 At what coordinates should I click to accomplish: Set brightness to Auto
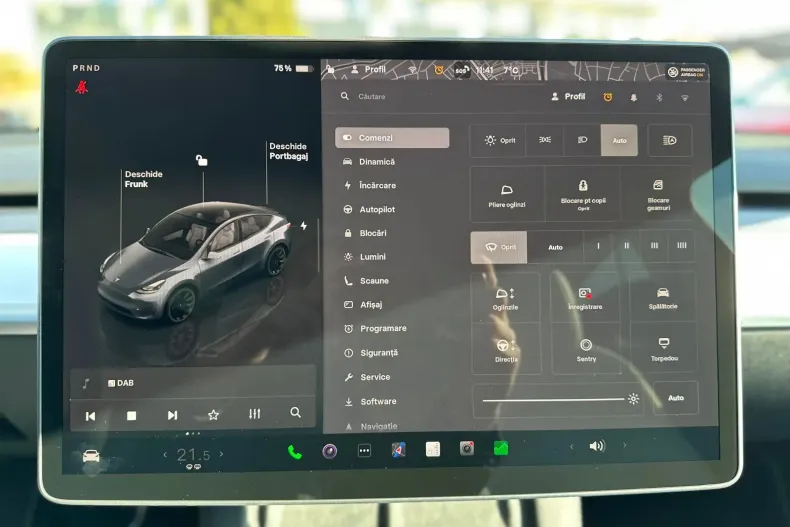pos(676,398)
